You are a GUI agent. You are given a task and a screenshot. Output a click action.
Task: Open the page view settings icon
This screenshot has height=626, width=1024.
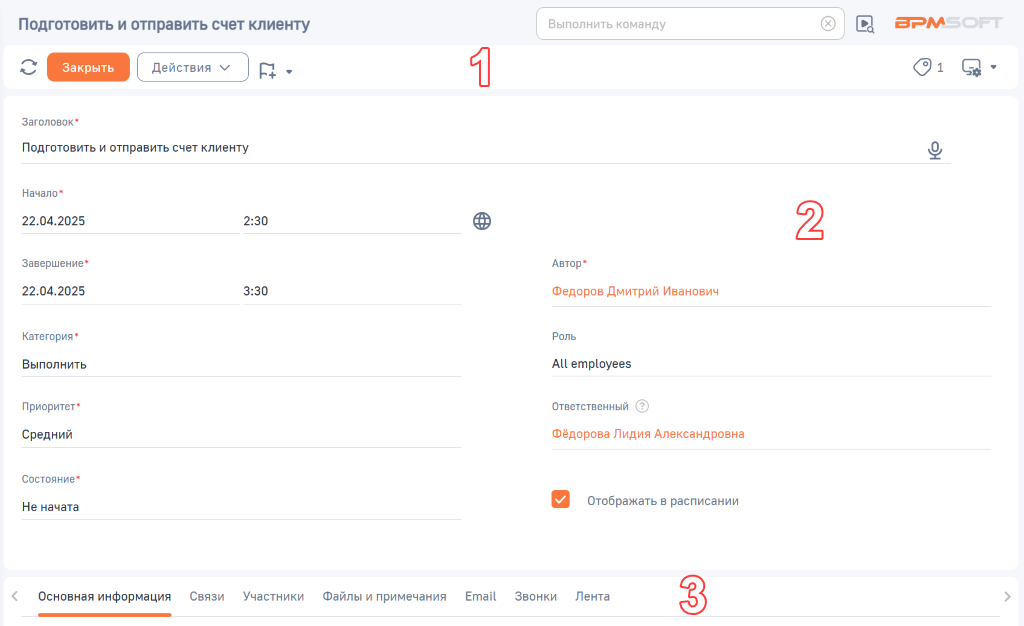tap(971, 67)
